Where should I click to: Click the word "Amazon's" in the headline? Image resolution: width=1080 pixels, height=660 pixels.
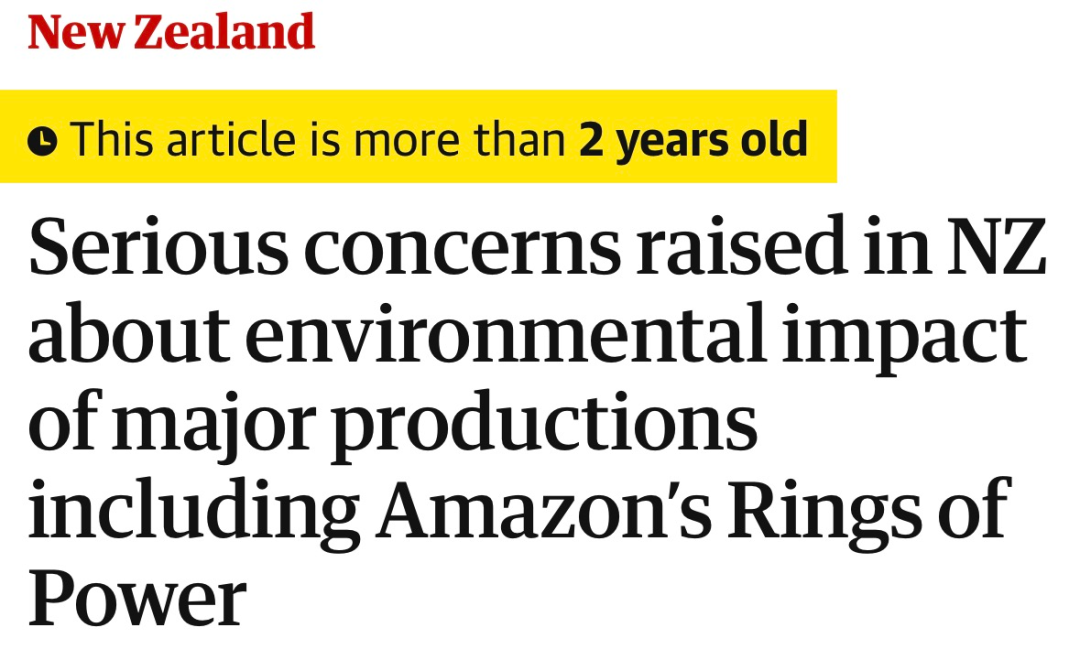coord(543,510)
